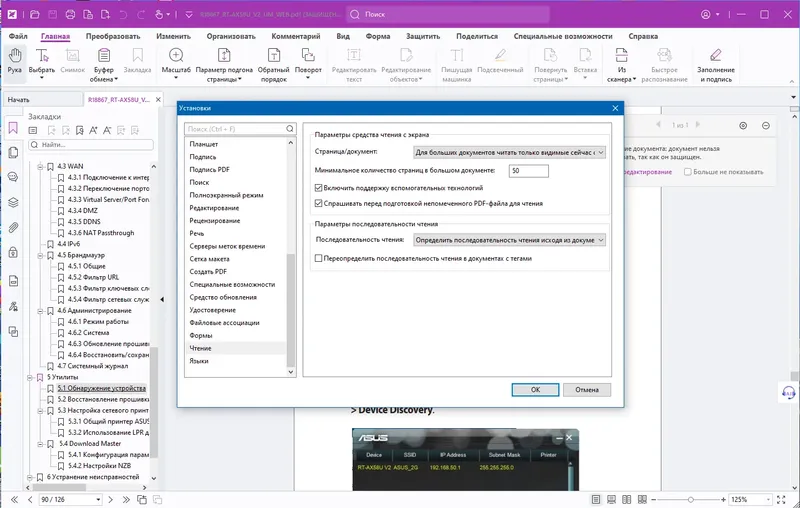This screenshot has width=800, height=508.
Task: Open Параметр подгона страницы options
Action: [224, 64]
